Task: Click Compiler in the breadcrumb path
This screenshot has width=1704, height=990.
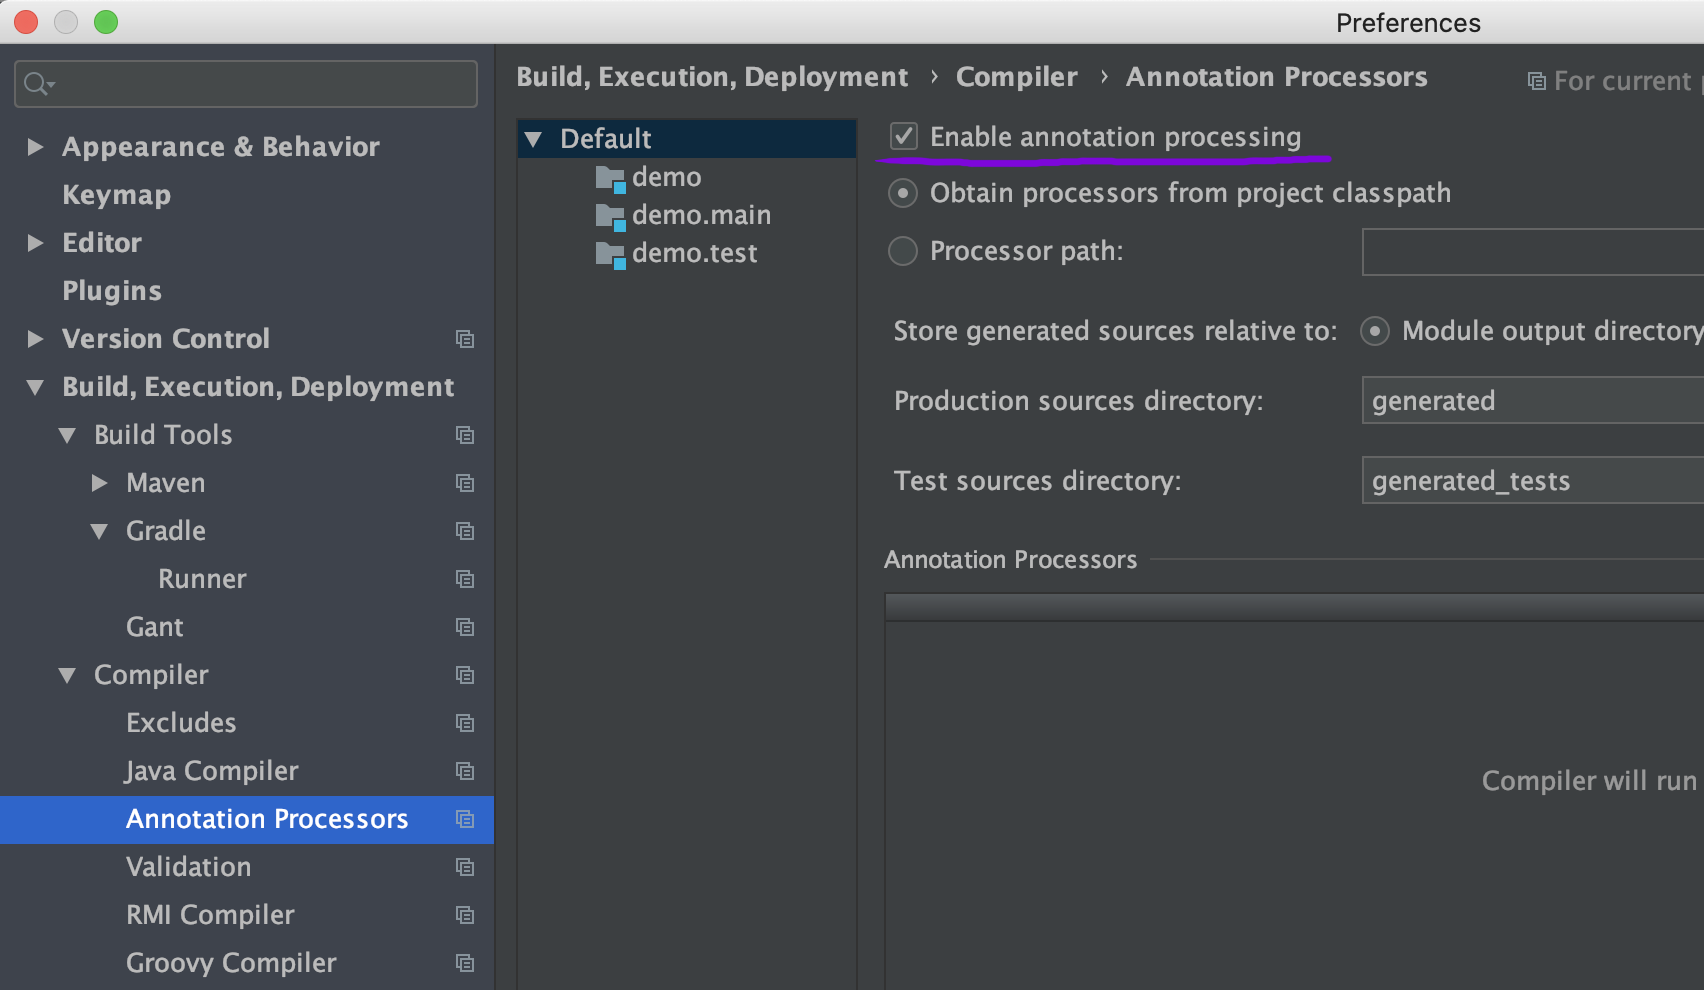Action: click(x=1016, y=77)
